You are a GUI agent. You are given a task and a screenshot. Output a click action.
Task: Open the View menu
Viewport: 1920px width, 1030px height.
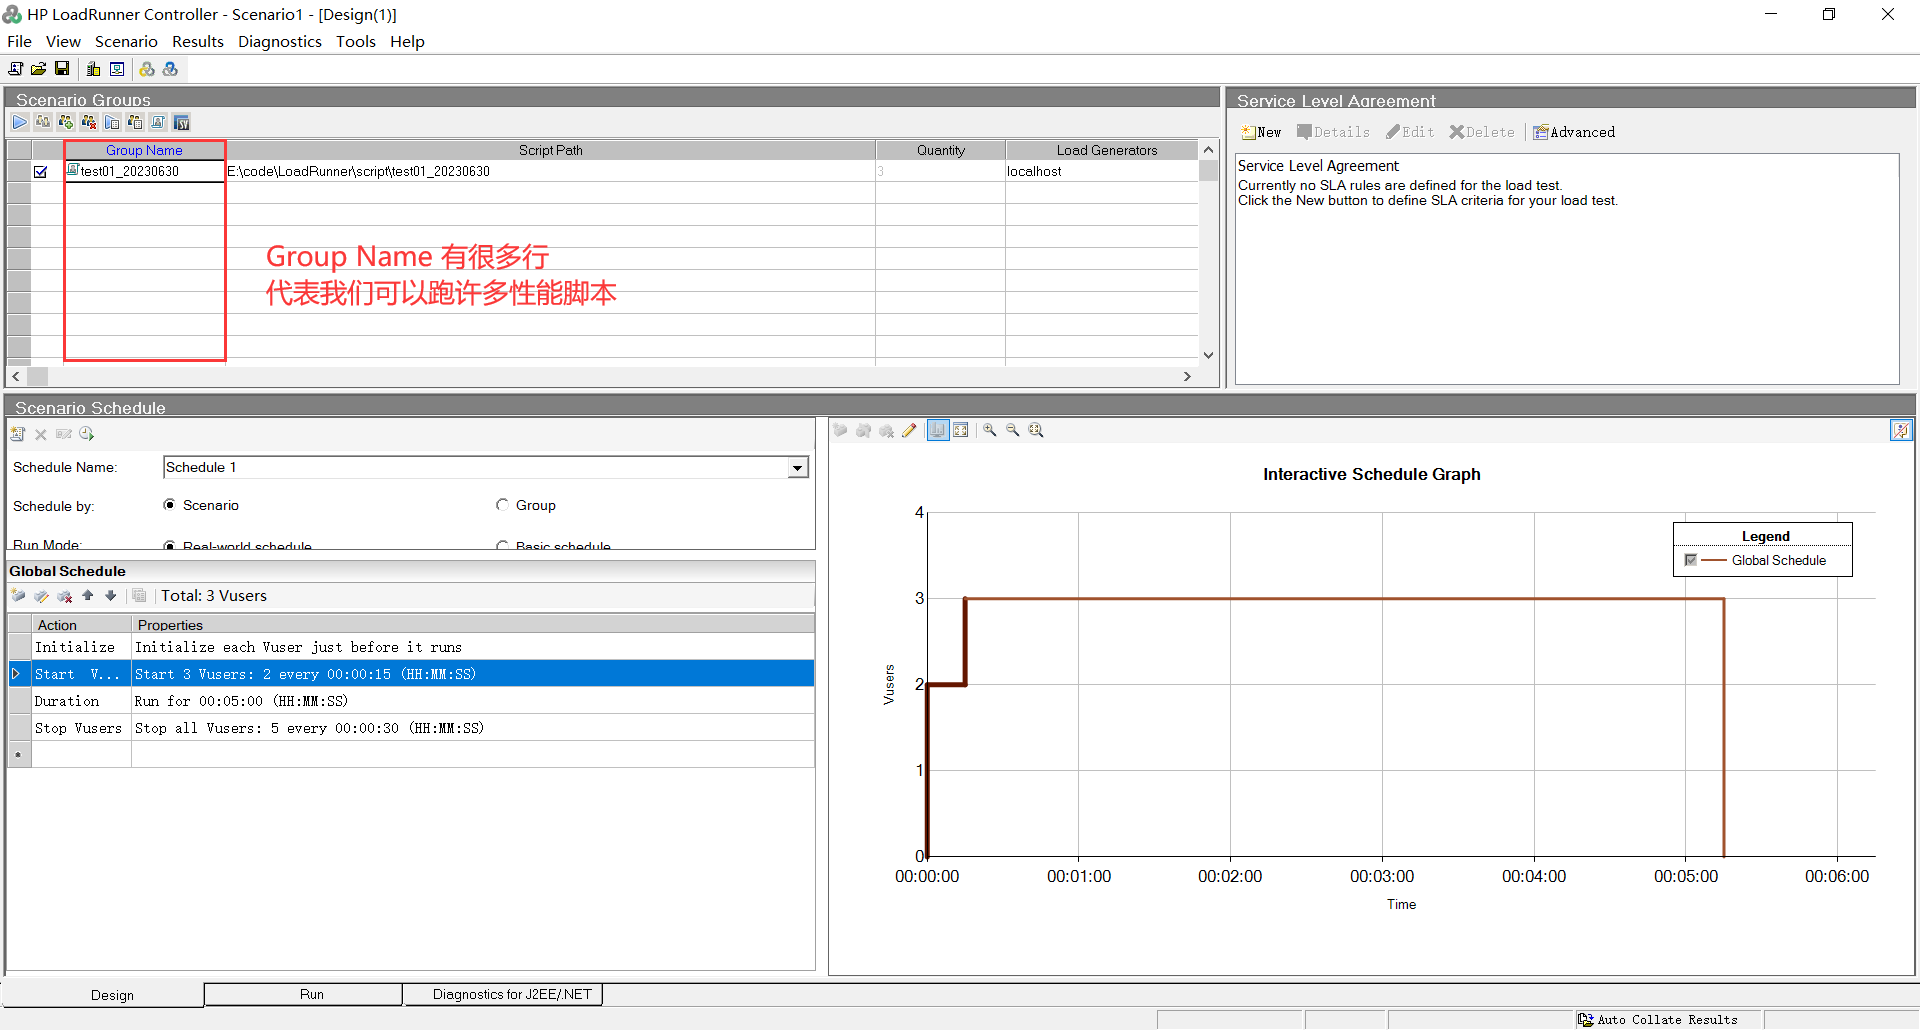[x=63, y=41]
